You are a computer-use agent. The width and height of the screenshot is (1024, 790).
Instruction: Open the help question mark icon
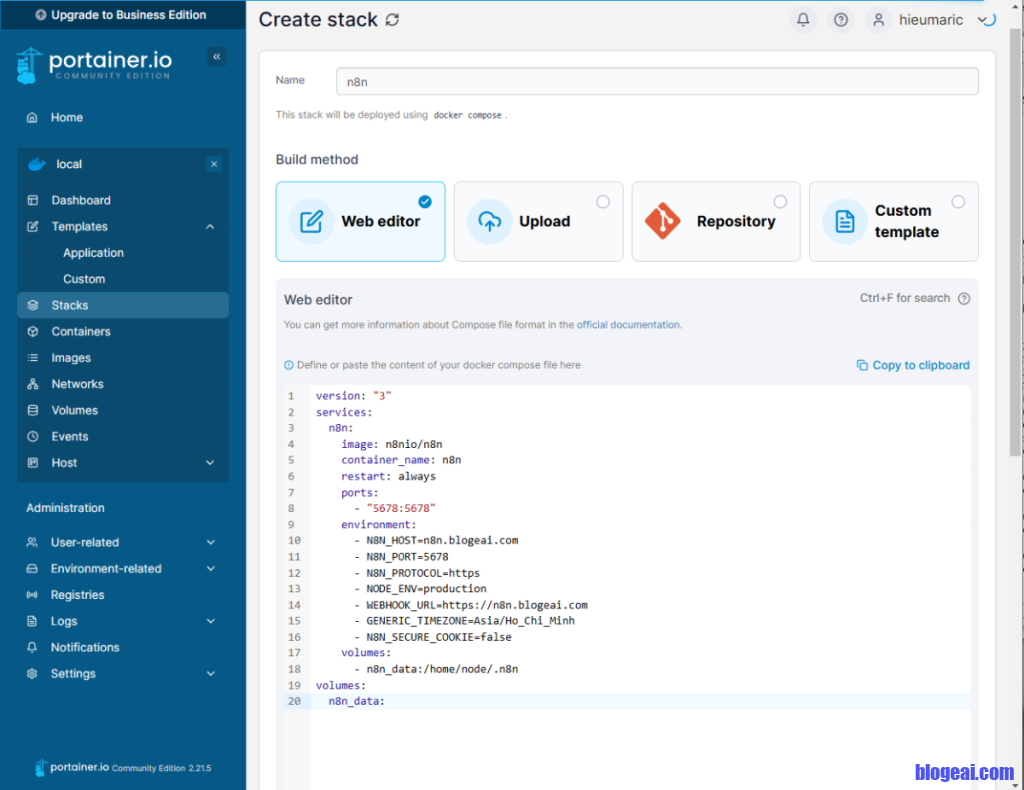click(840, 20)
